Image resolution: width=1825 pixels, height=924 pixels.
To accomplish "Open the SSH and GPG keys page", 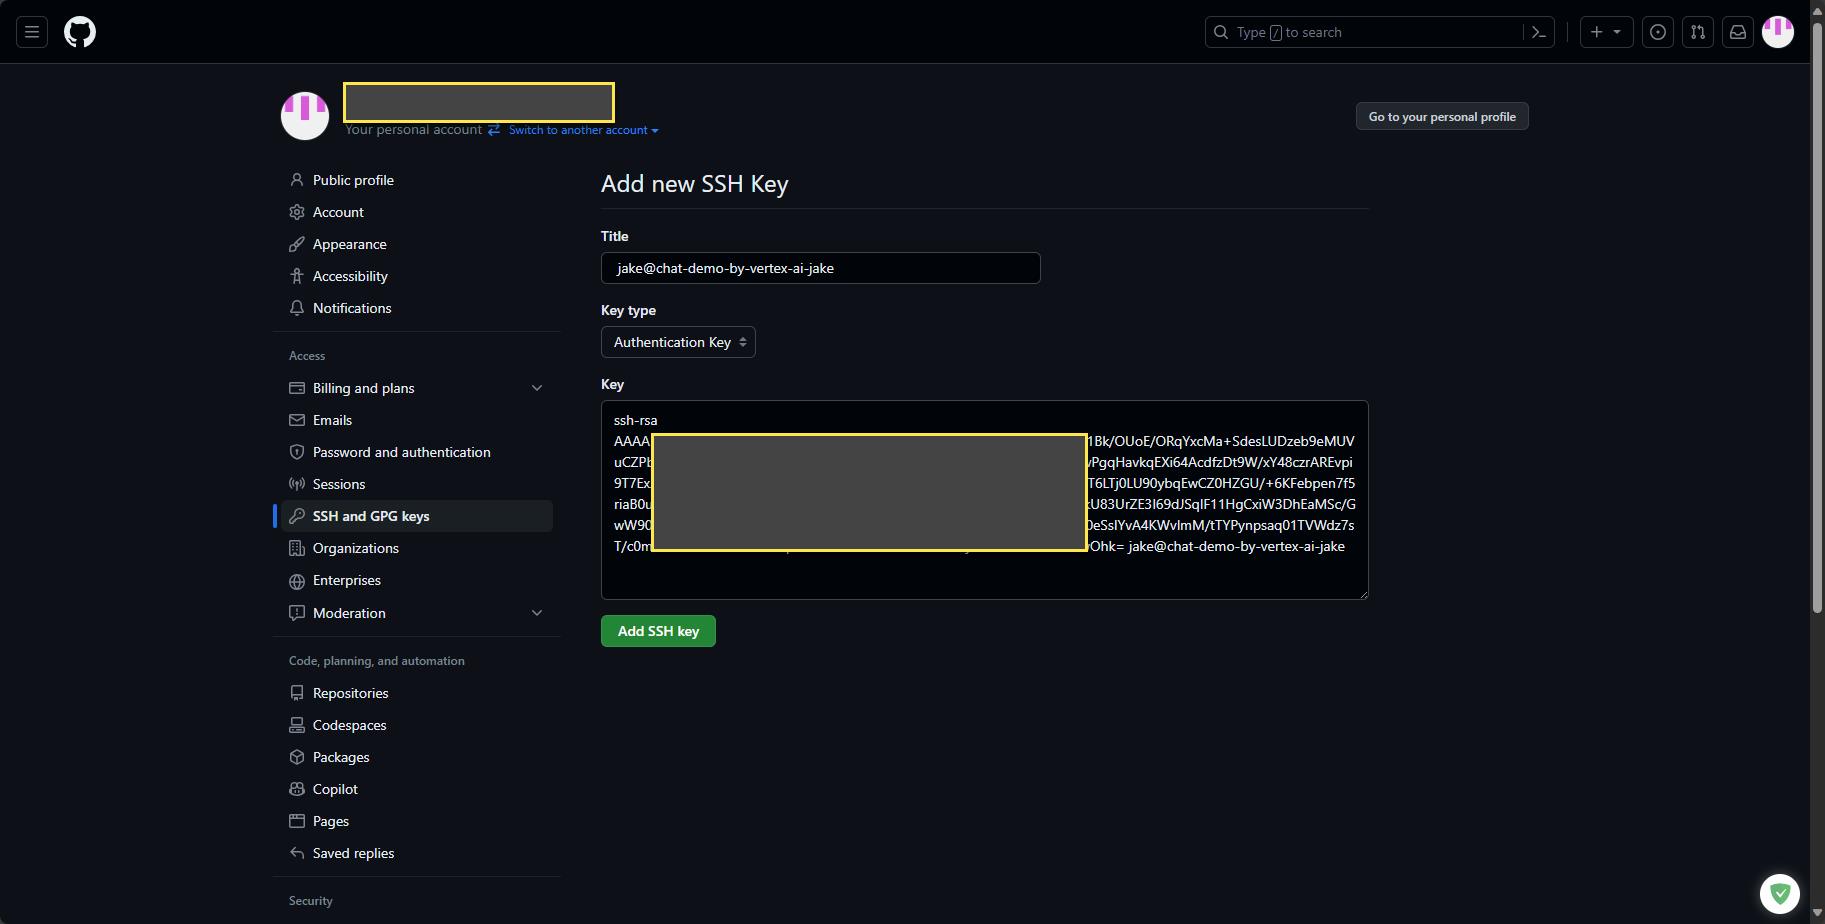I will 371,516.
